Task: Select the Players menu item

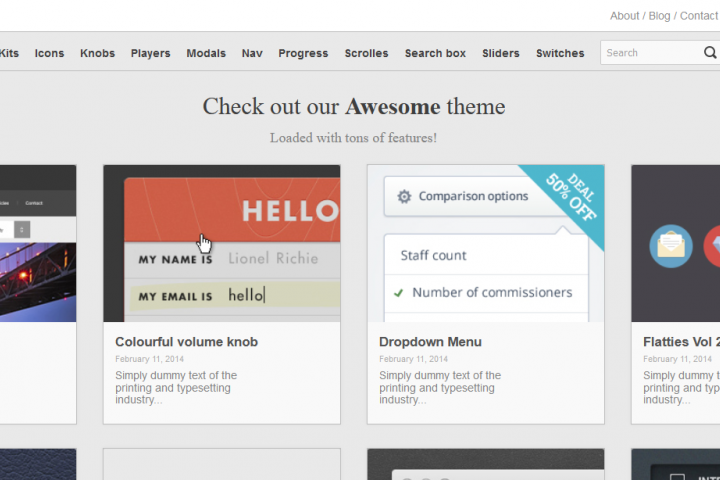Action: [x=150, y=53]
